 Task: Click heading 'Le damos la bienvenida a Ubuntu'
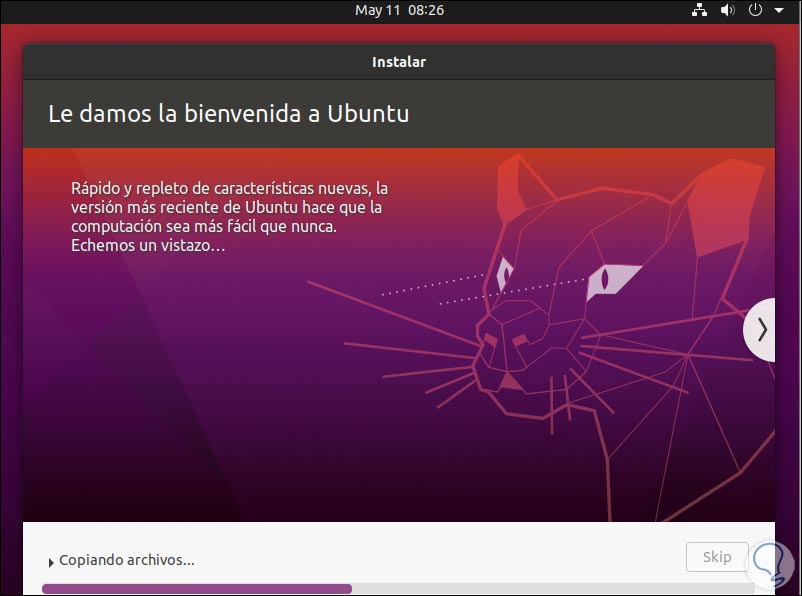pyautogui.click(x=229, y=113)
